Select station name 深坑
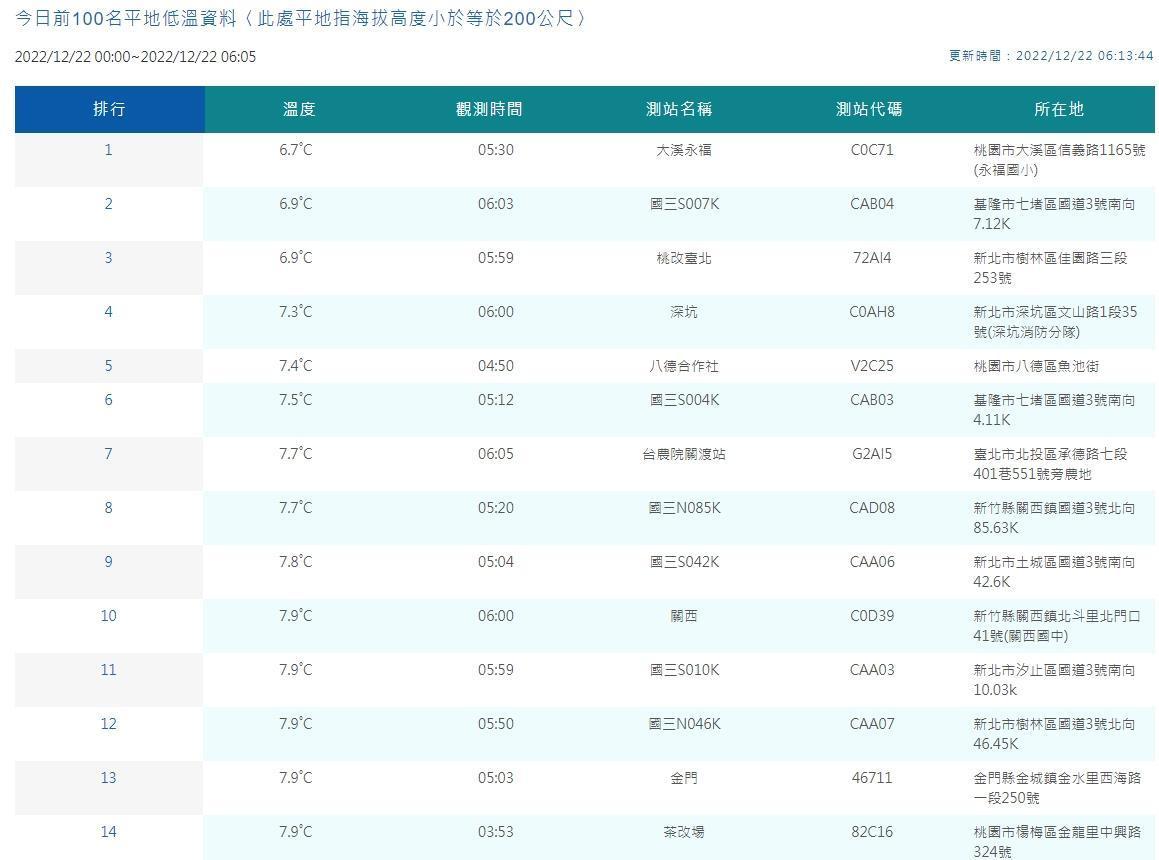The image size is (1159, 860). coord(684,312)
